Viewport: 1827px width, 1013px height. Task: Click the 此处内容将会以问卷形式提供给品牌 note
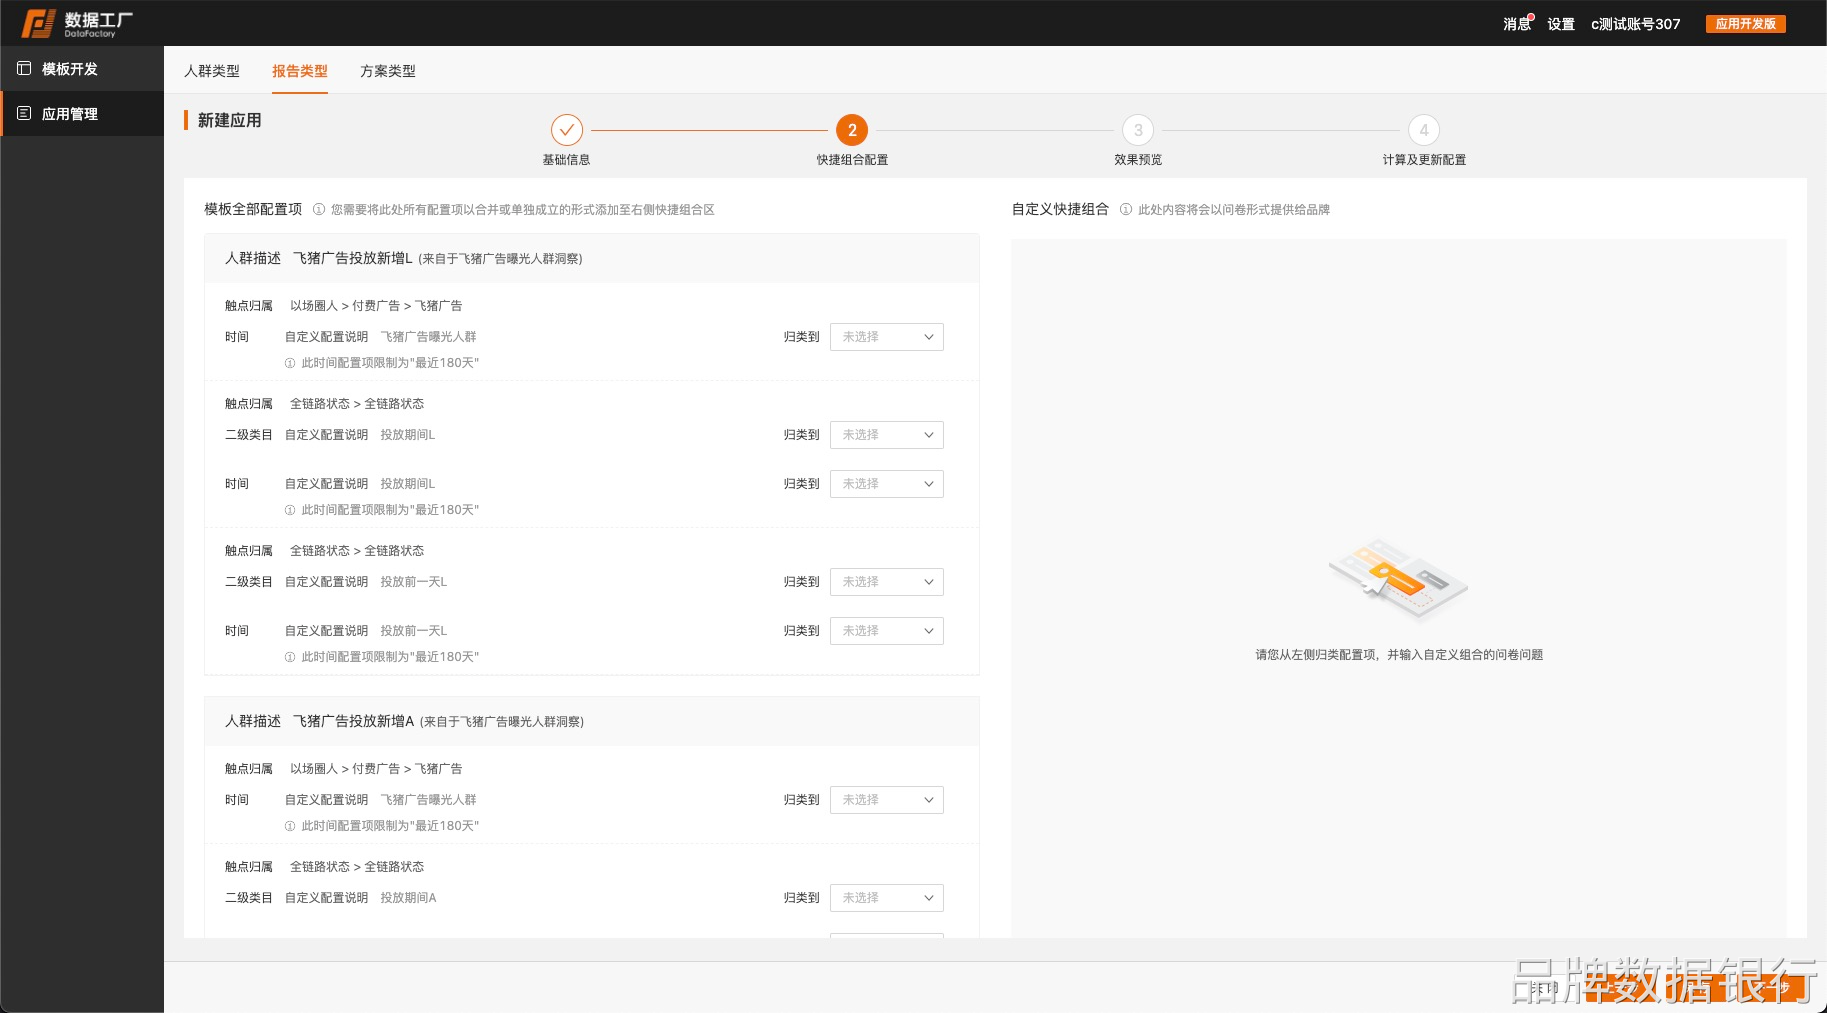[x=1234, y=210]
